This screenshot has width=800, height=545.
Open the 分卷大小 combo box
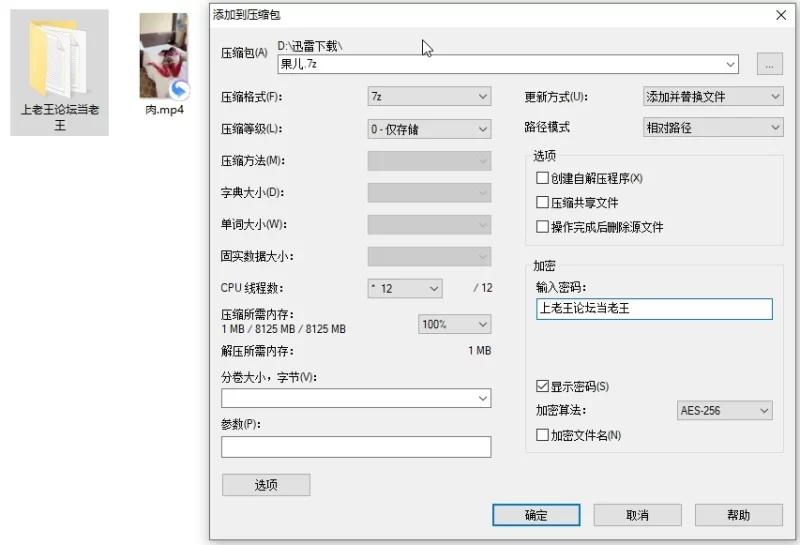click(356, 398)
